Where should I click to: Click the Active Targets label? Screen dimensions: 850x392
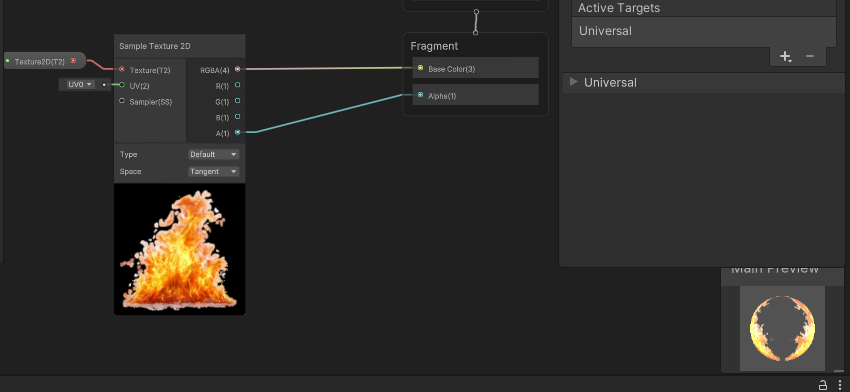(619, 8)
